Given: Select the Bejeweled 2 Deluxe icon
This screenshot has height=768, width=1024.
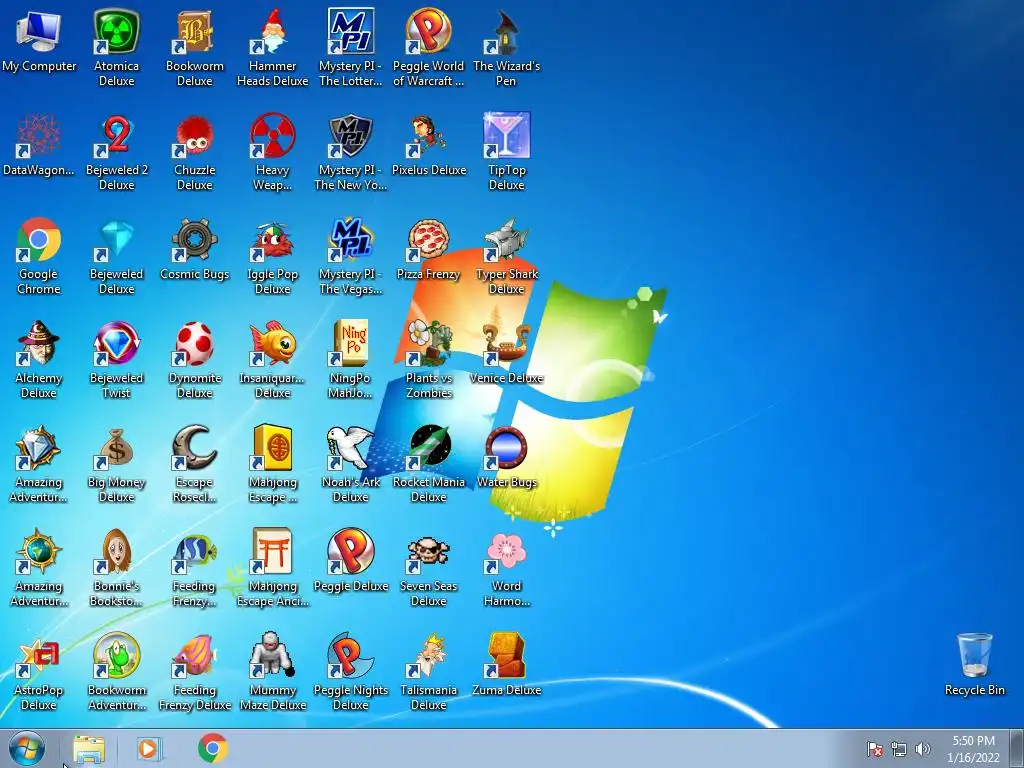Looking at the screenshot, I should click(116, 135).
